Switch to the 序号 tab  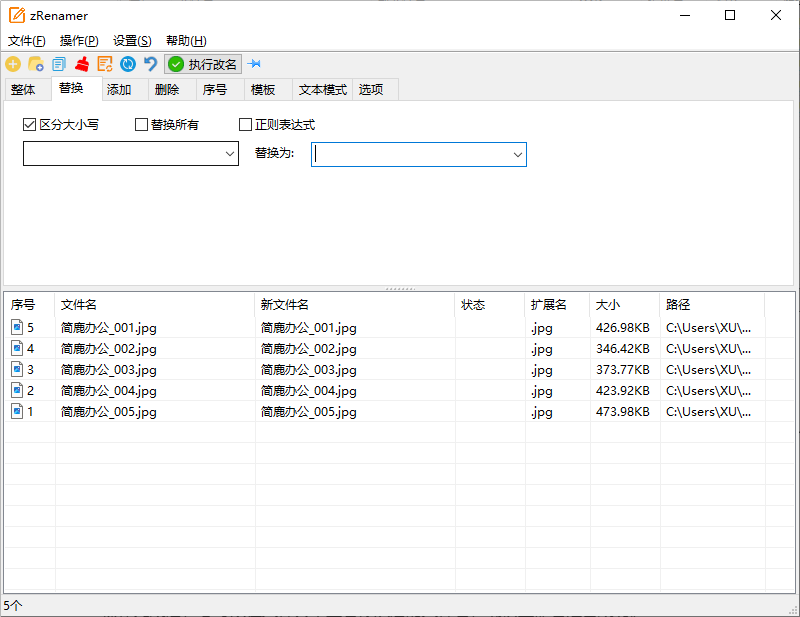215,89
